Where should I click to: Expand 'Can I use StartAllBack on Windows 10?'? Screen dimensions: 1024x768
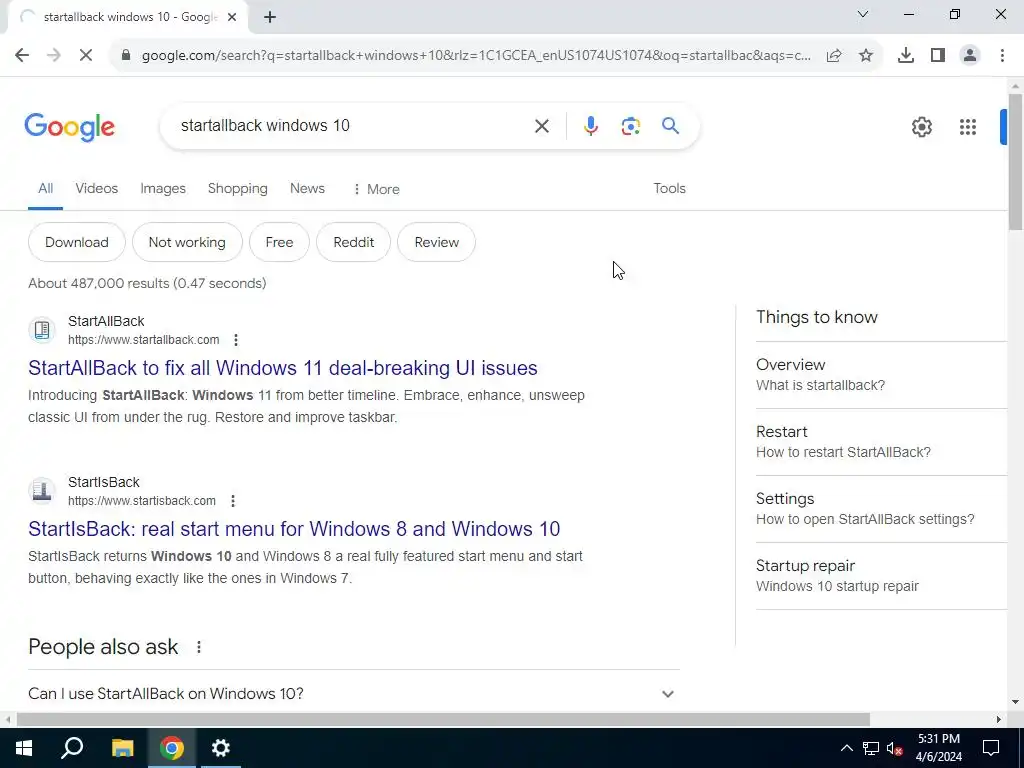click(x=353, y=694)
